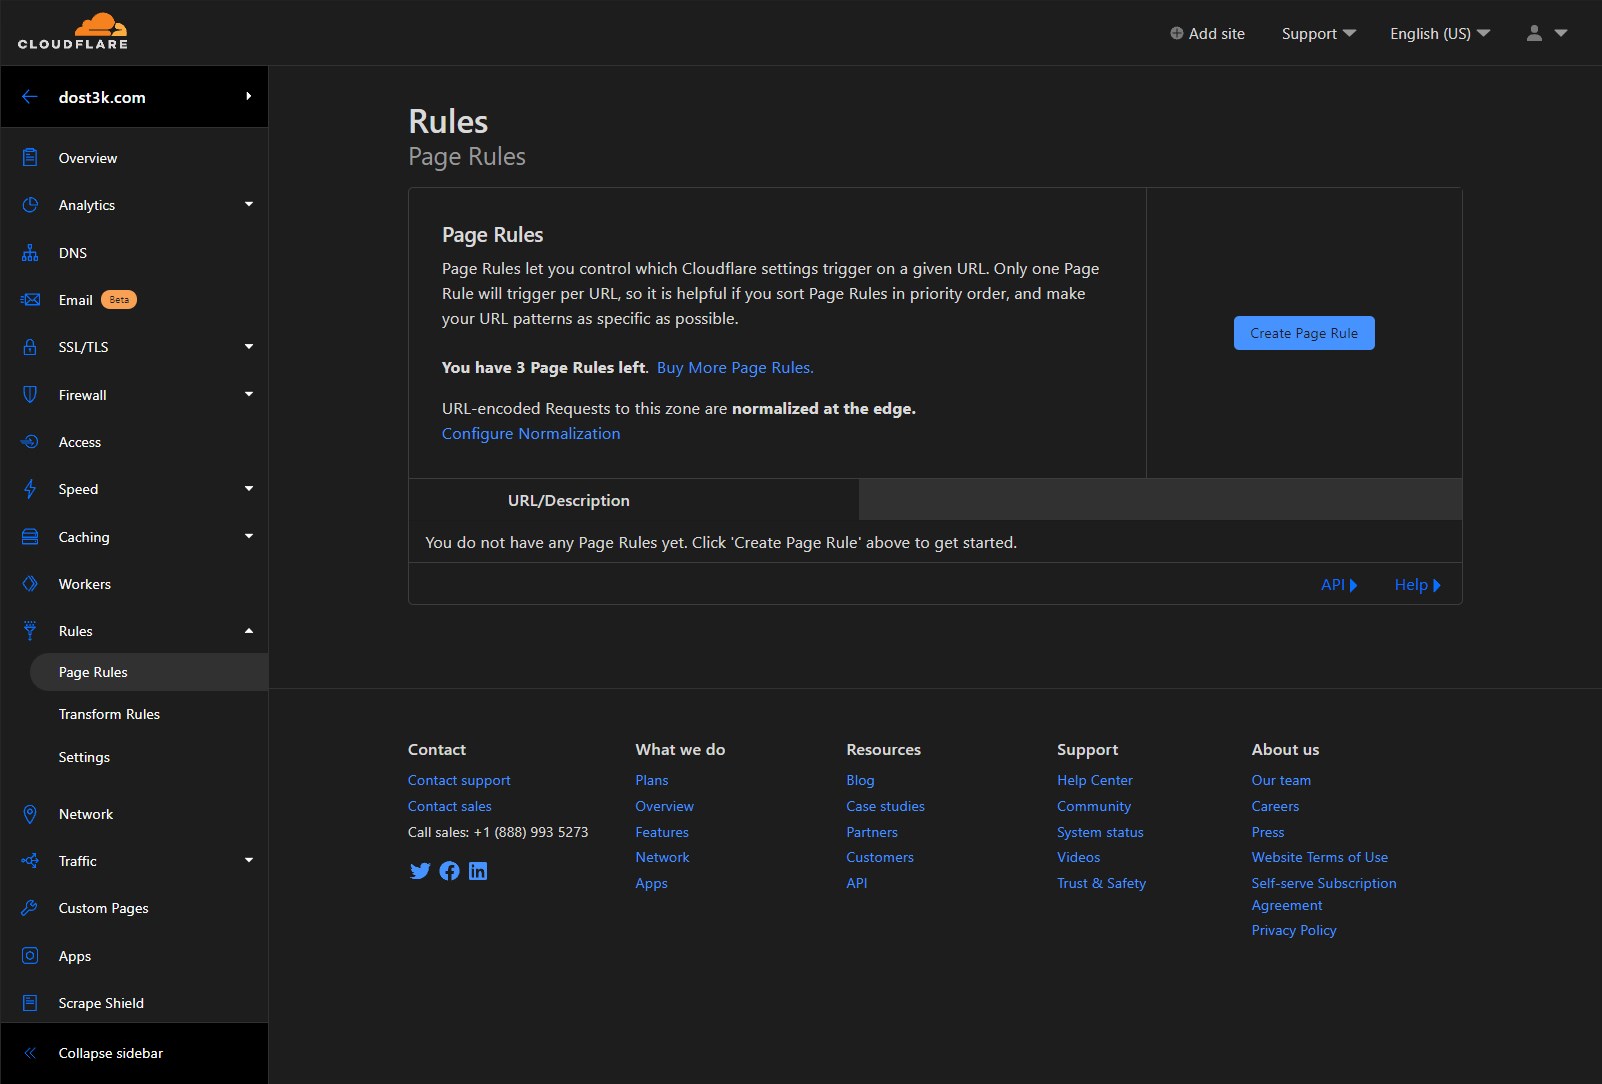Click the Create Page Rule button
Screen dimensions: 1602x1084
(x=1304, y=333)
